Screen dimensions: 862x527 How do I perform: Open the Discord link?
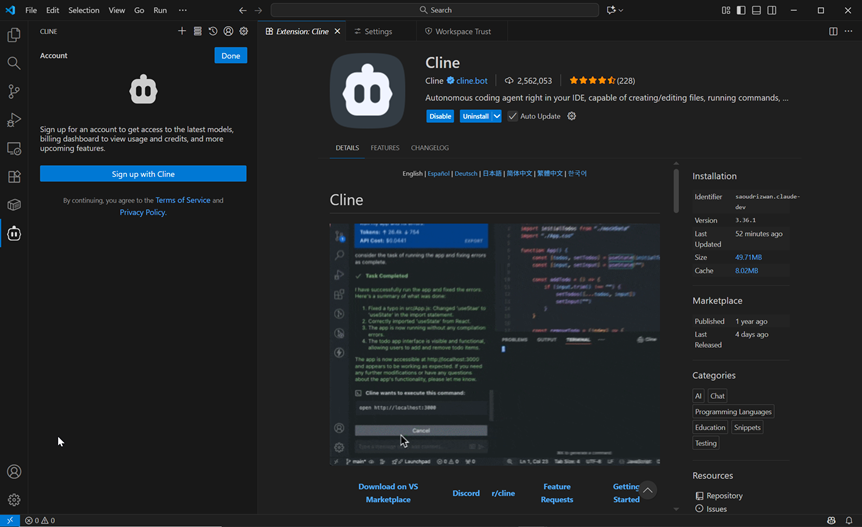(x=466, y=493)
